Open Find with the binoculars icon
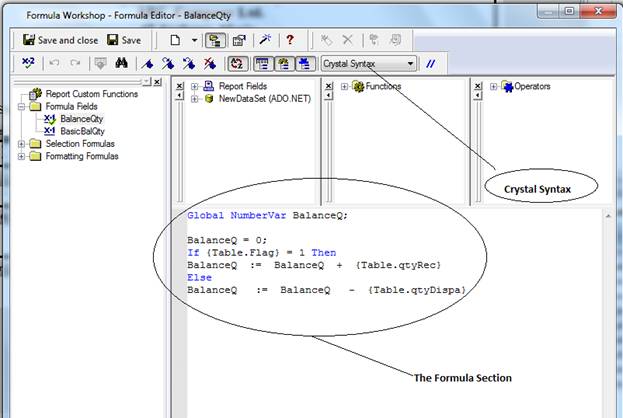The image size is (623, 418). 121,63
